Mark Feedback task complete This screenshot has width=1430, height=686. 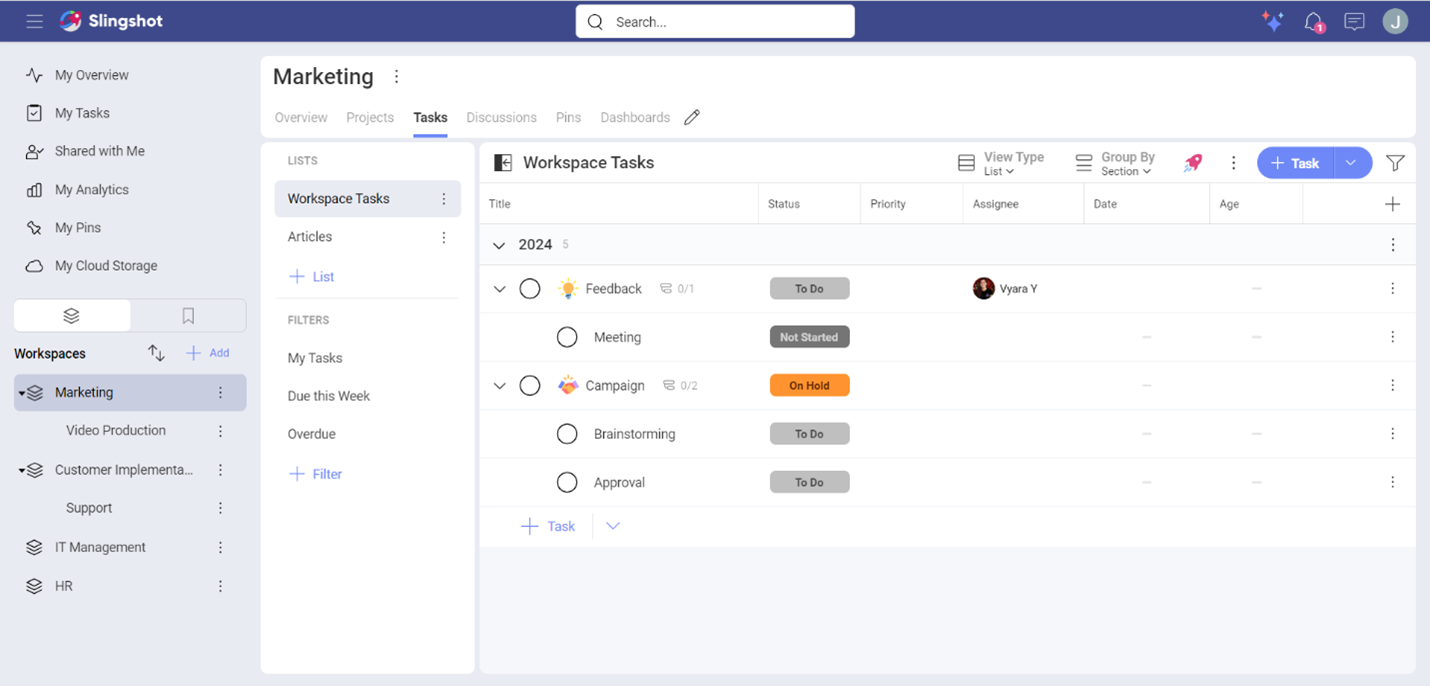point(530,289)
